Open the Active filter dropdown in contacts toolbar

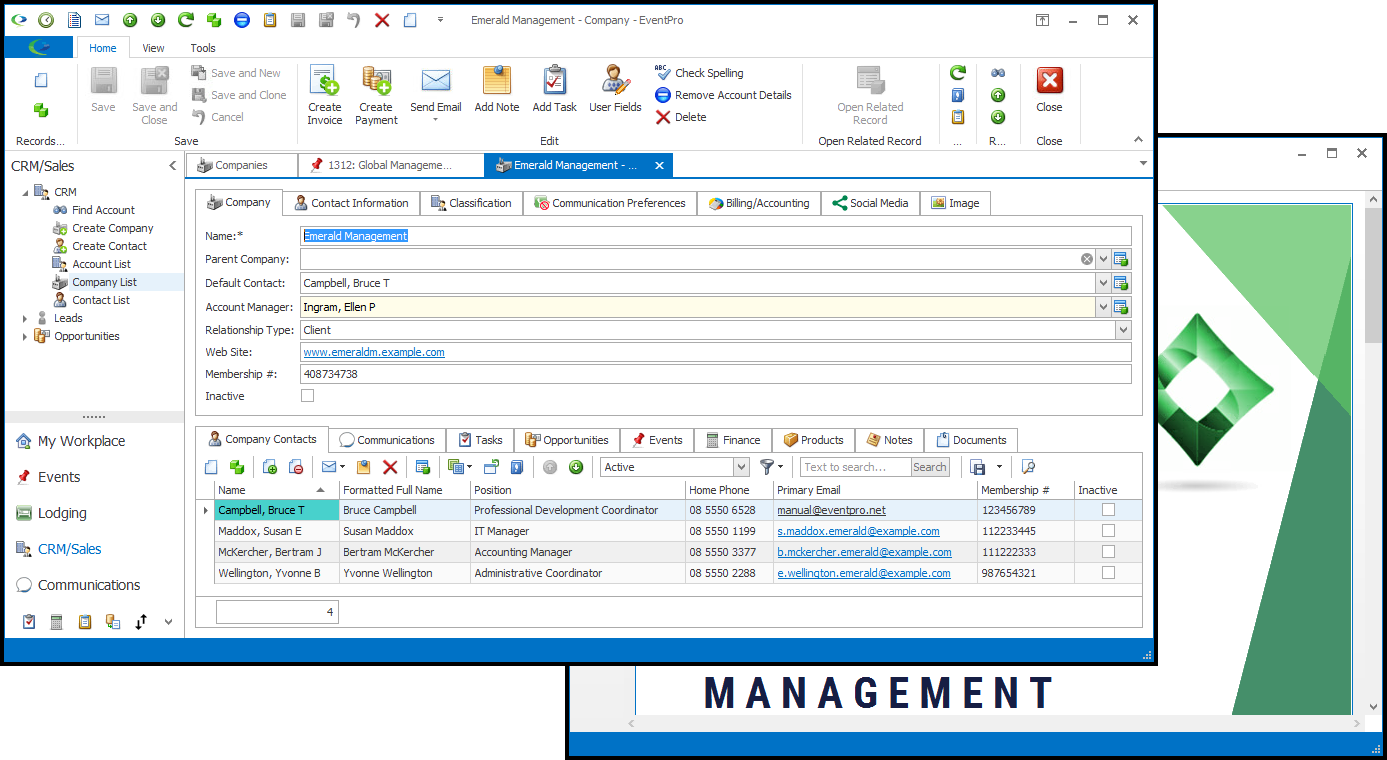[741, 467]
